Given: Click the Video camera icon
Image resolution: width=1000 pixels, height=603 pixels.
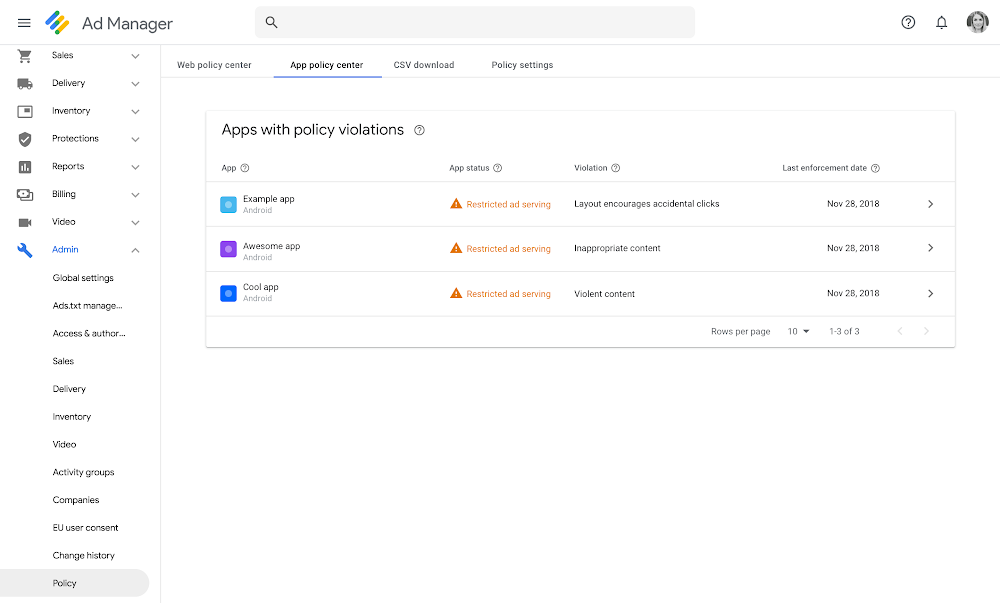Looking at the screenshot, I should click(24, 222).
